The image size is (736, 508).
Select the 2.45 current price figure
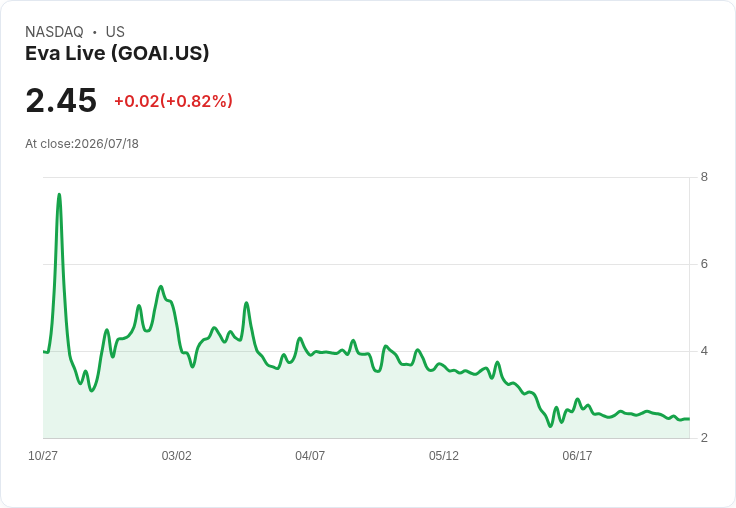pyautogui.click(x=61, y=100)
